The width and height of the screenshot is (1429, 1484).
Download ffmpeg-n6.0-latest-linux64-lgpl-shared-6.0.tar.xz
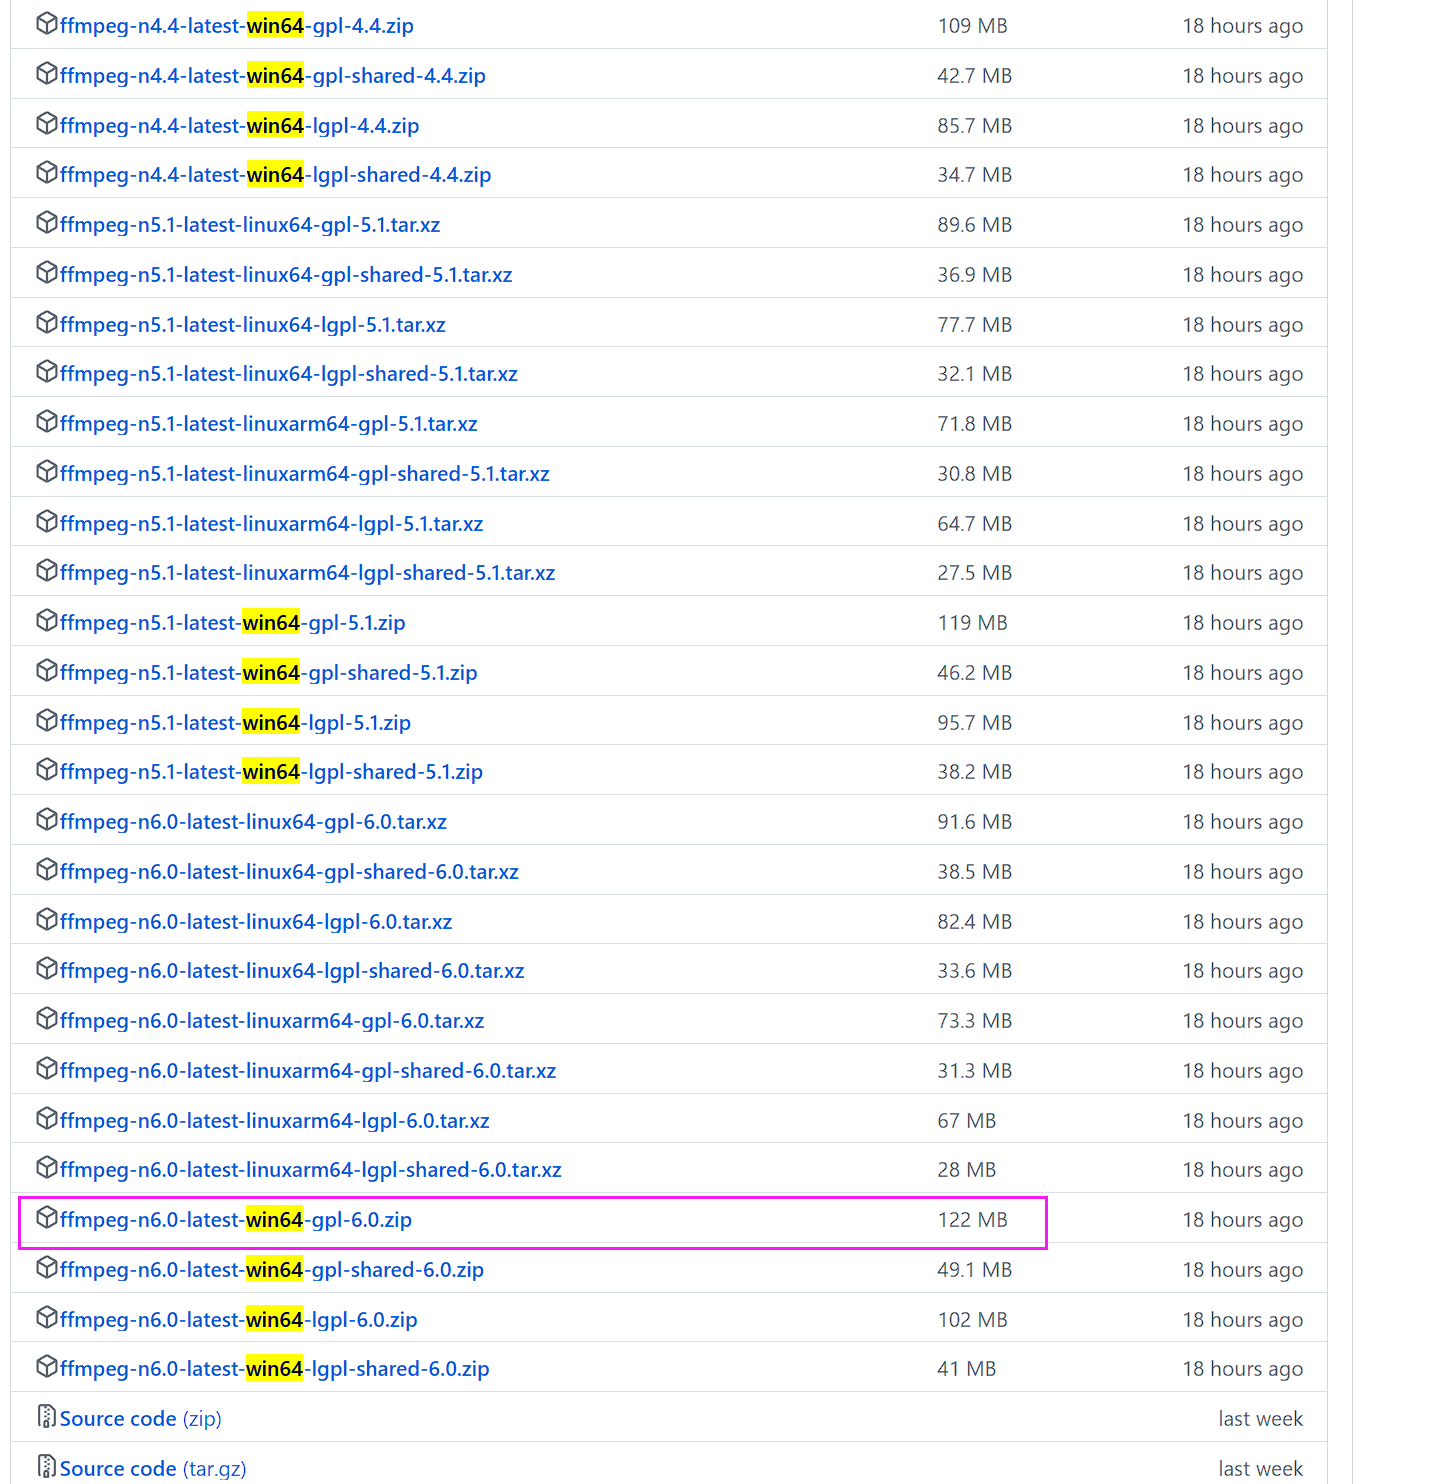292,971
